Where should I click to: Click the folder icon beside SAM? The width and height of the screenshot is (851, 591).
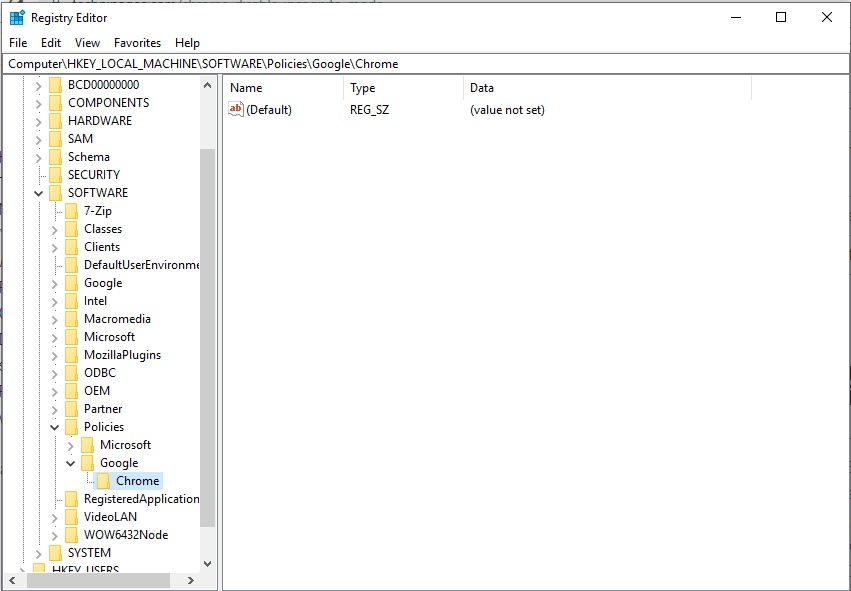[55, 139]
